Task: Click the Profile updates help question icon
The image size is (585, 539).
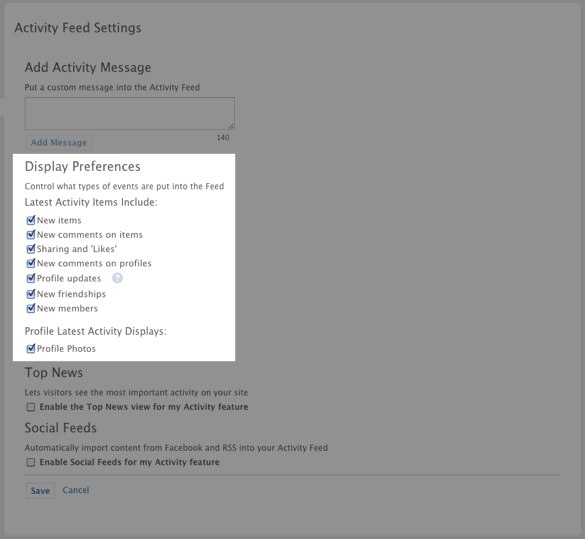Action: click(117, 278)
